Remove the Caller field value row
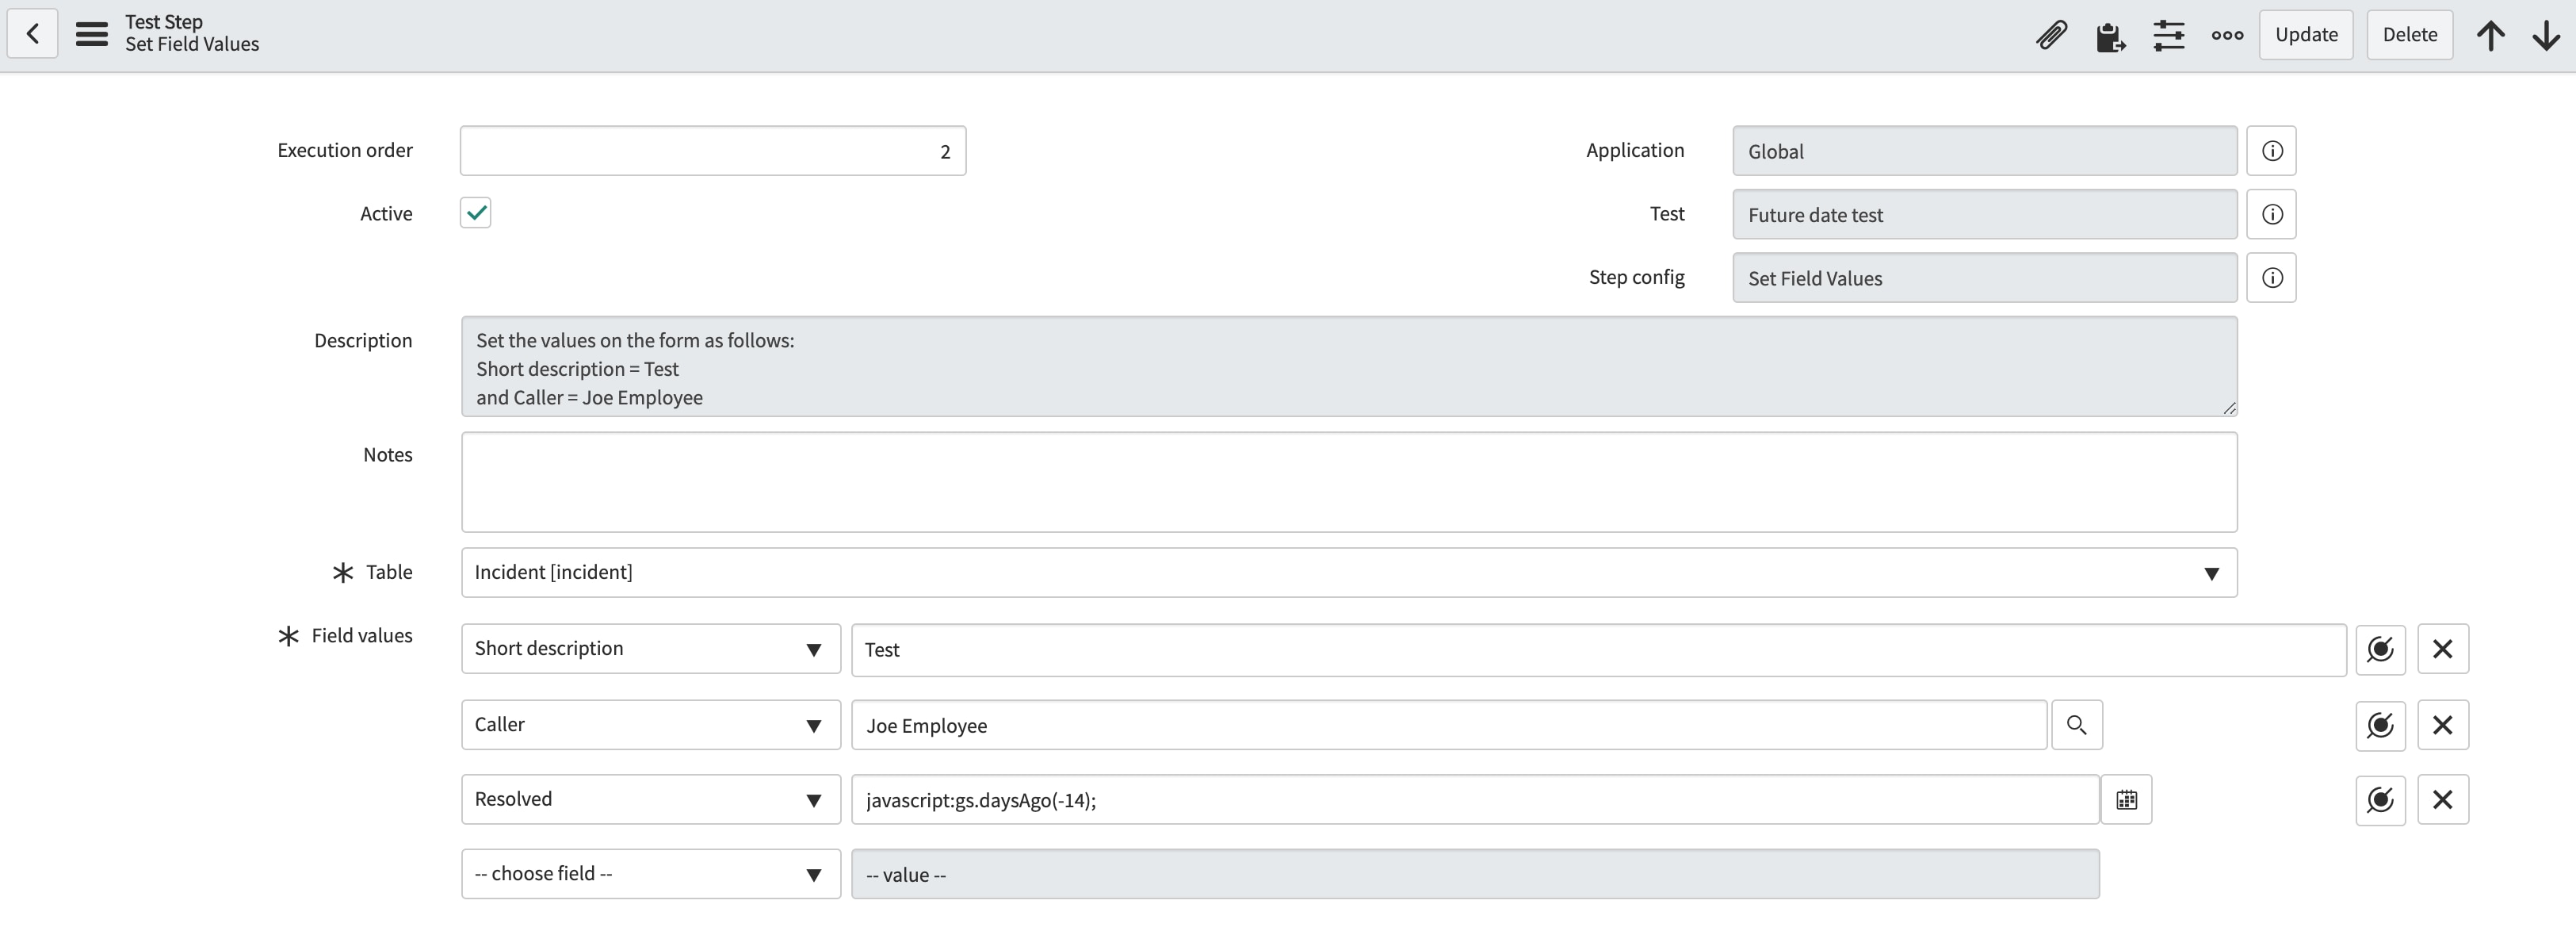The height and width of the screenshot is (931, 2576). [2442, 725]
